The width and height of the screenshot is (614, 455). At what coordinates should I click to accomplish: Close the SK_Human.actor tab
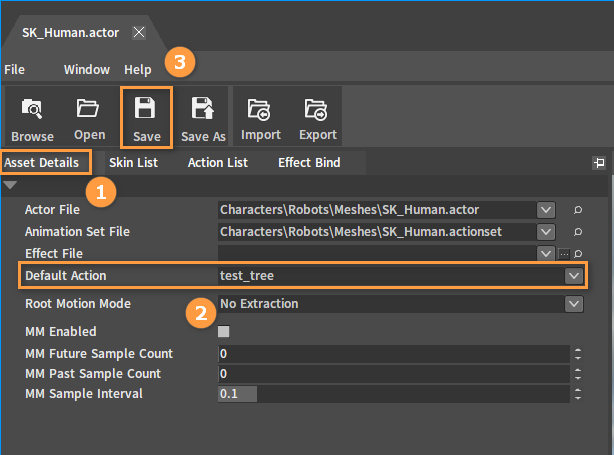point(139,32)
